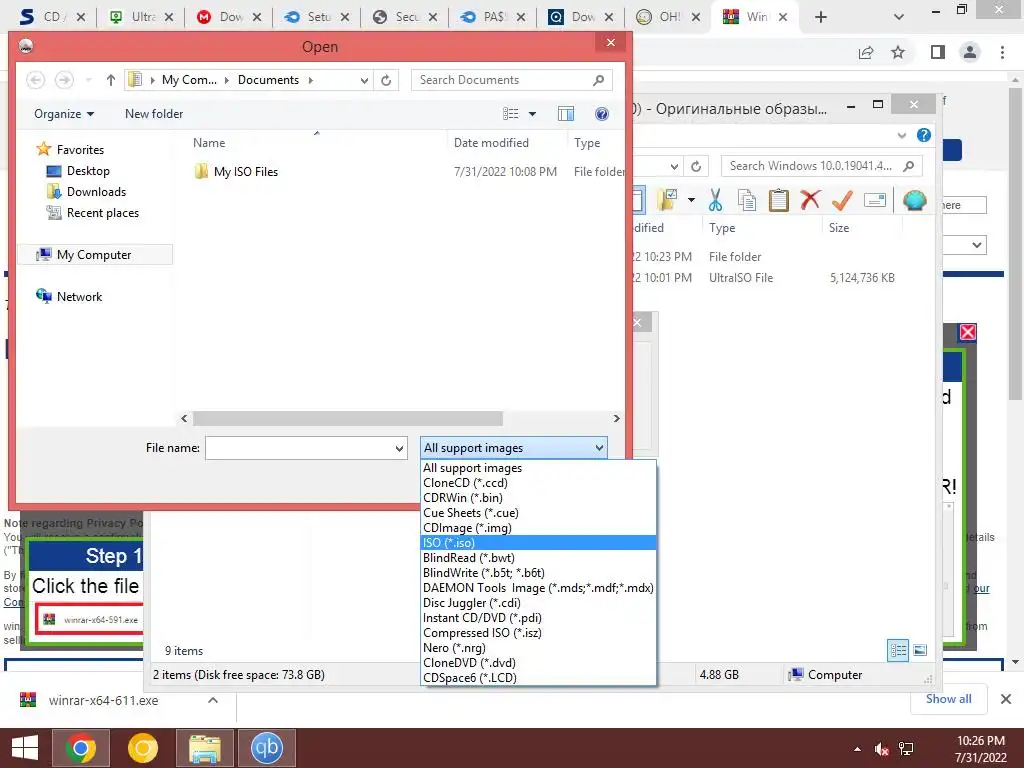Choose CloneCD (*.ccd) filter option
Viewport: 1024px width, 768px height.
coord(538,483)
